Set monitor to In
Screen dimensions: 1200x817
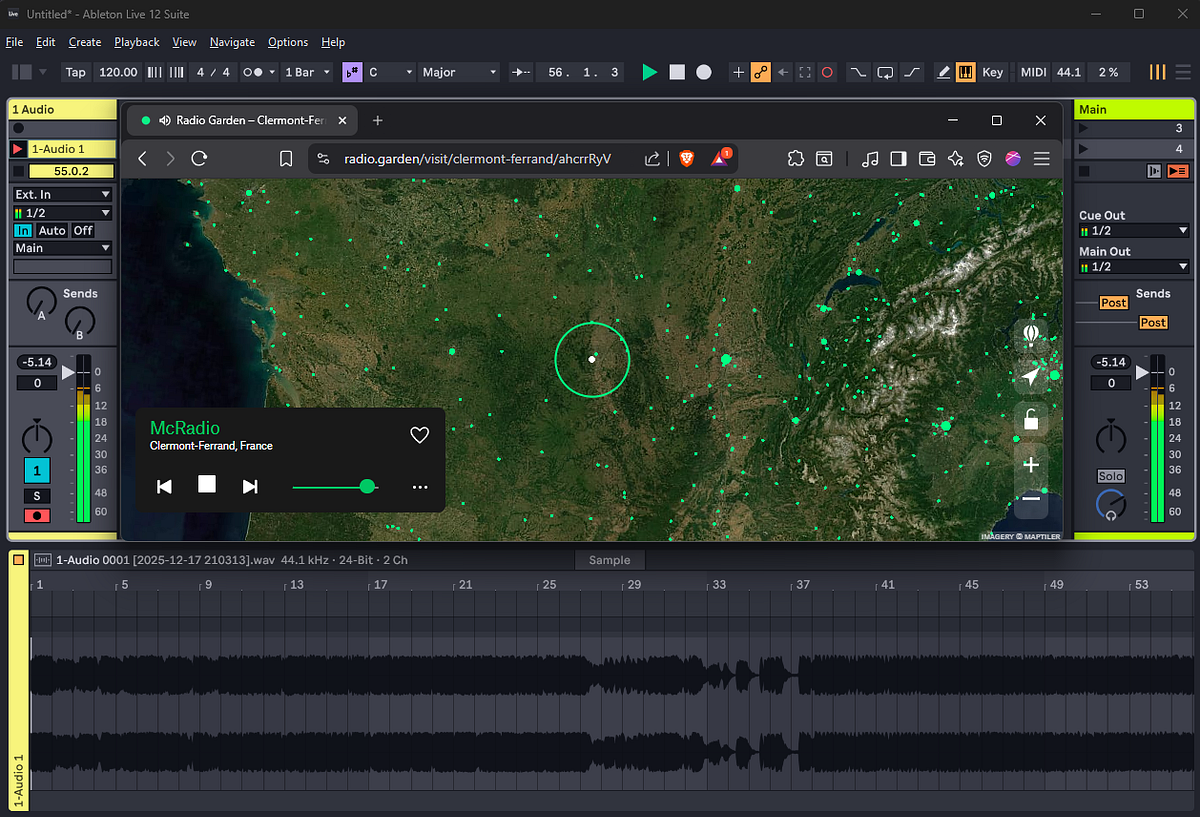click(x=23, y=231)
